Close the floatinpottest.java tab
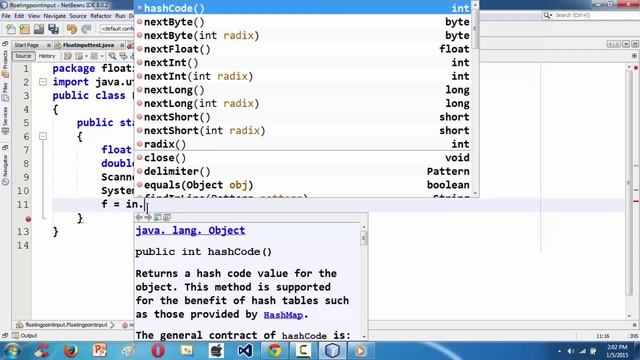Image resolution: width=640 pixels, height=360 pixels. (x=122, y=45)
